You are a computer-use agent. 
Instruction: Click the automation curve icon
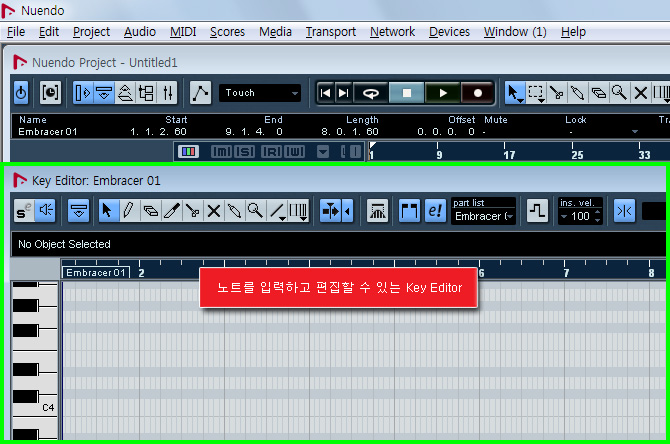pos(200,93)
